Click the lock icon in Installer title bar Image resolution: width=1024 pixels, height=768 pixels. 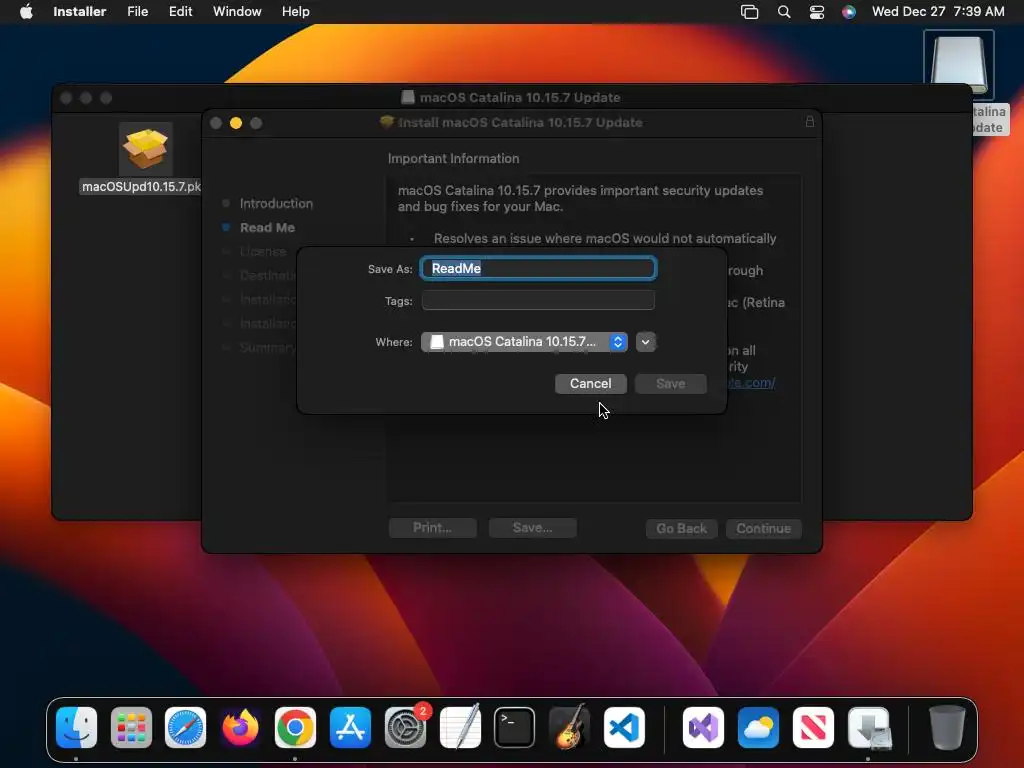810,121
